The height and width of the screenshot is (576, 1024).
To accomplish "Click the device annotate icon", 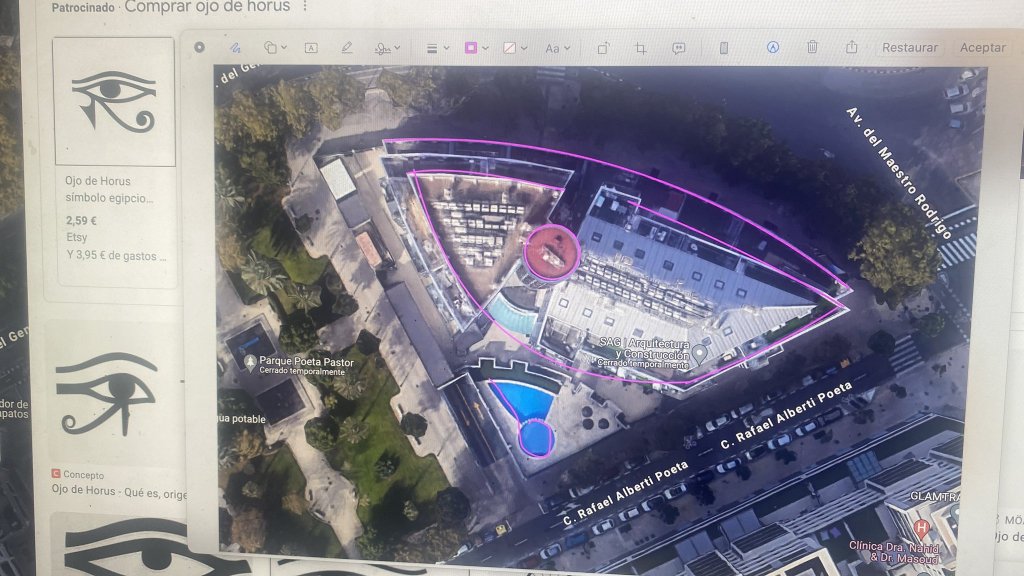I will coord(724,47).
